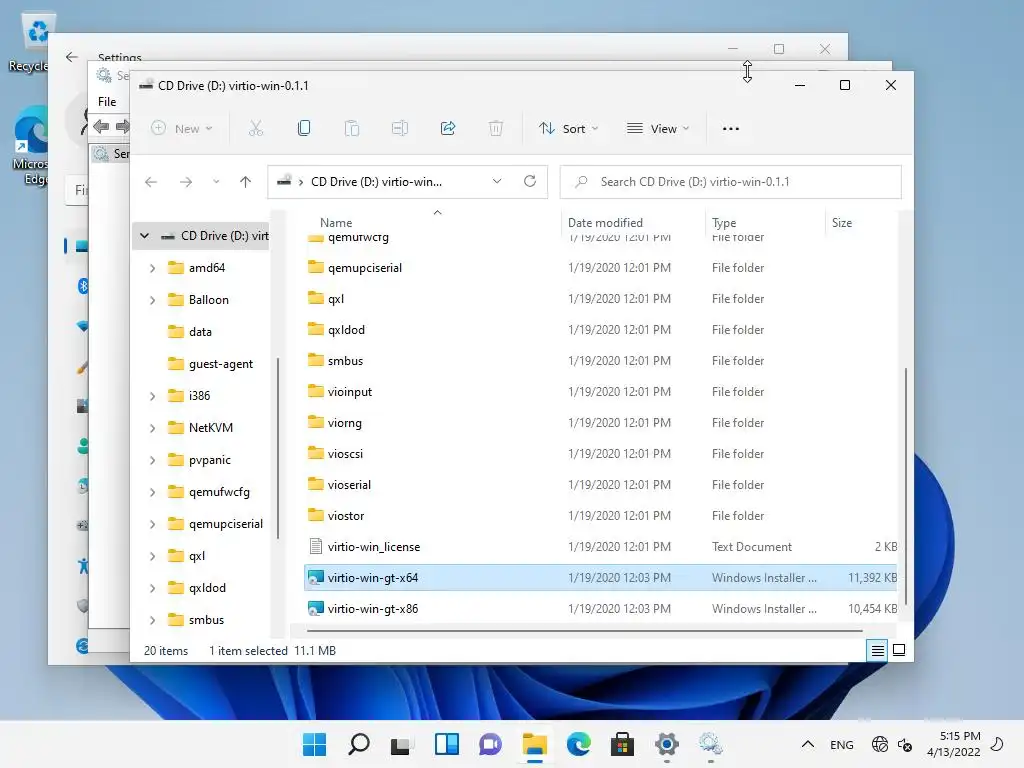Select the data folder in tree
This screenshot has height=768, width=1024.
click(190, 332)
